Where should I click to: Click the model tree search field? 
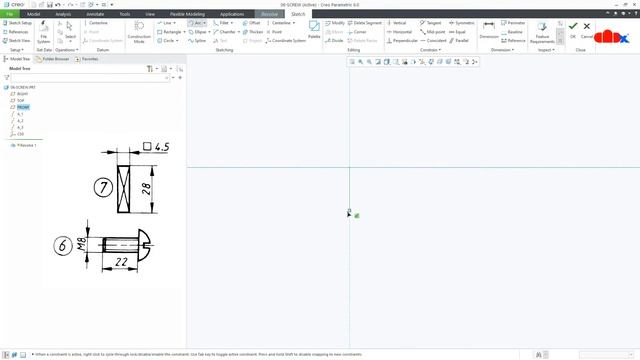coord(90,78)
